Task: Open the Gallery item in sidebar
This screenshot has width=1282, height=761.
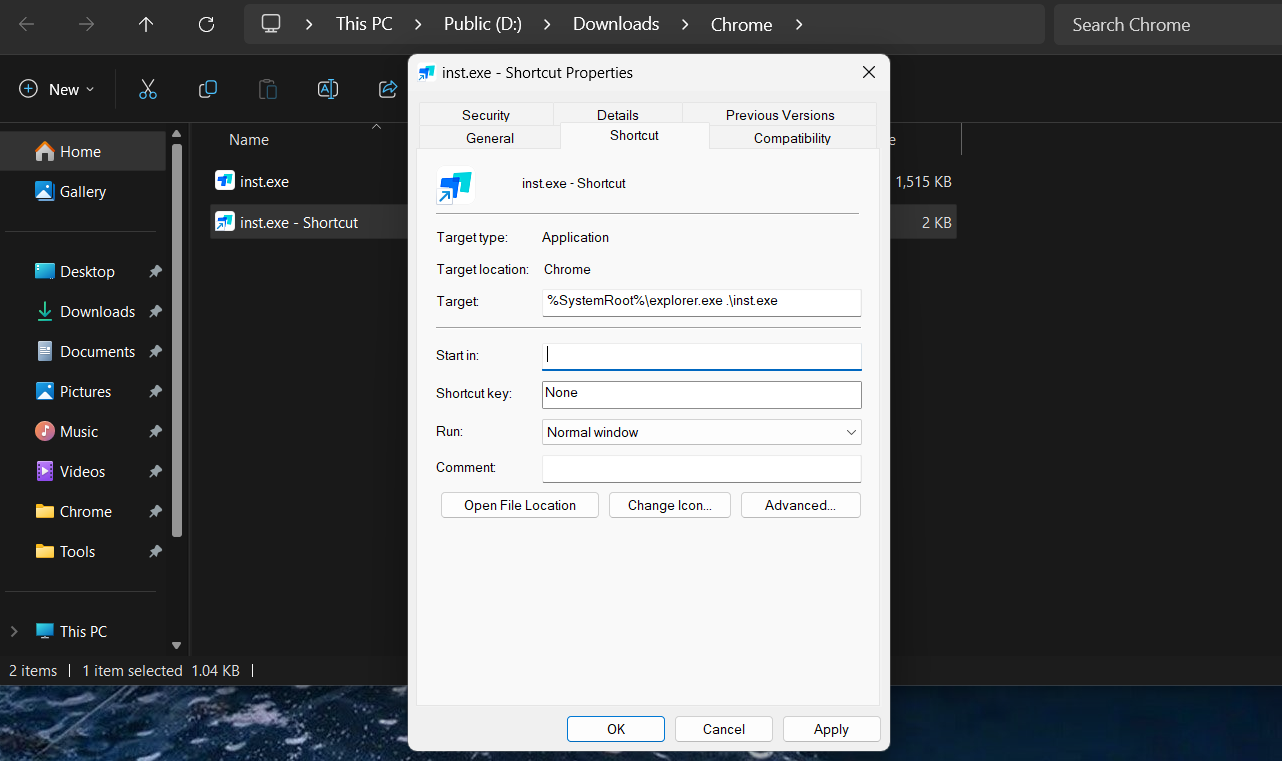Action: 82,192
